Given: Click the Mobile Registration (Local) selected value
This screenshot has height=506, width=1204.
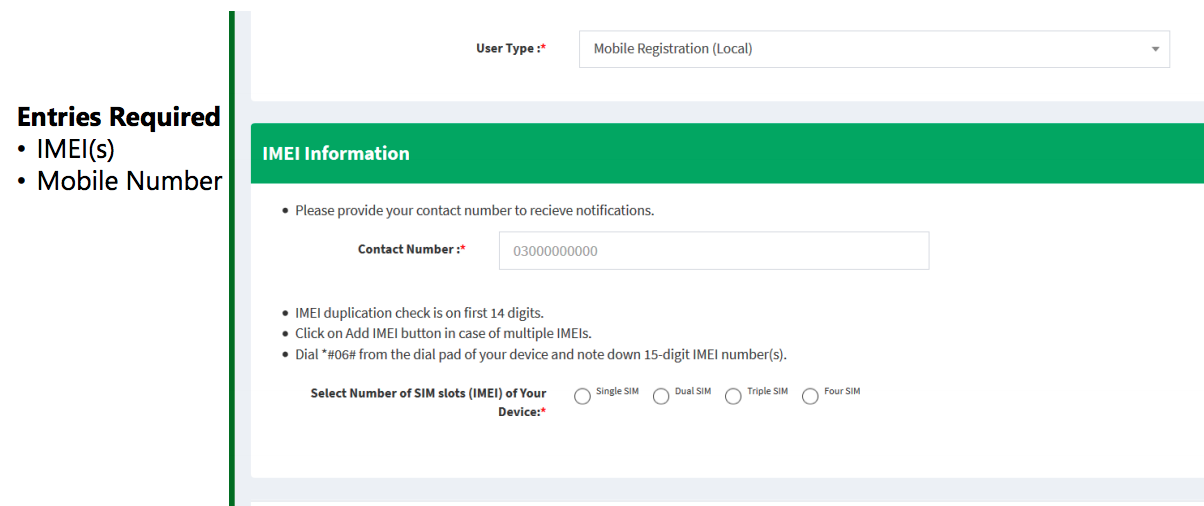Looking at the screenshot, I should [672, 49].
